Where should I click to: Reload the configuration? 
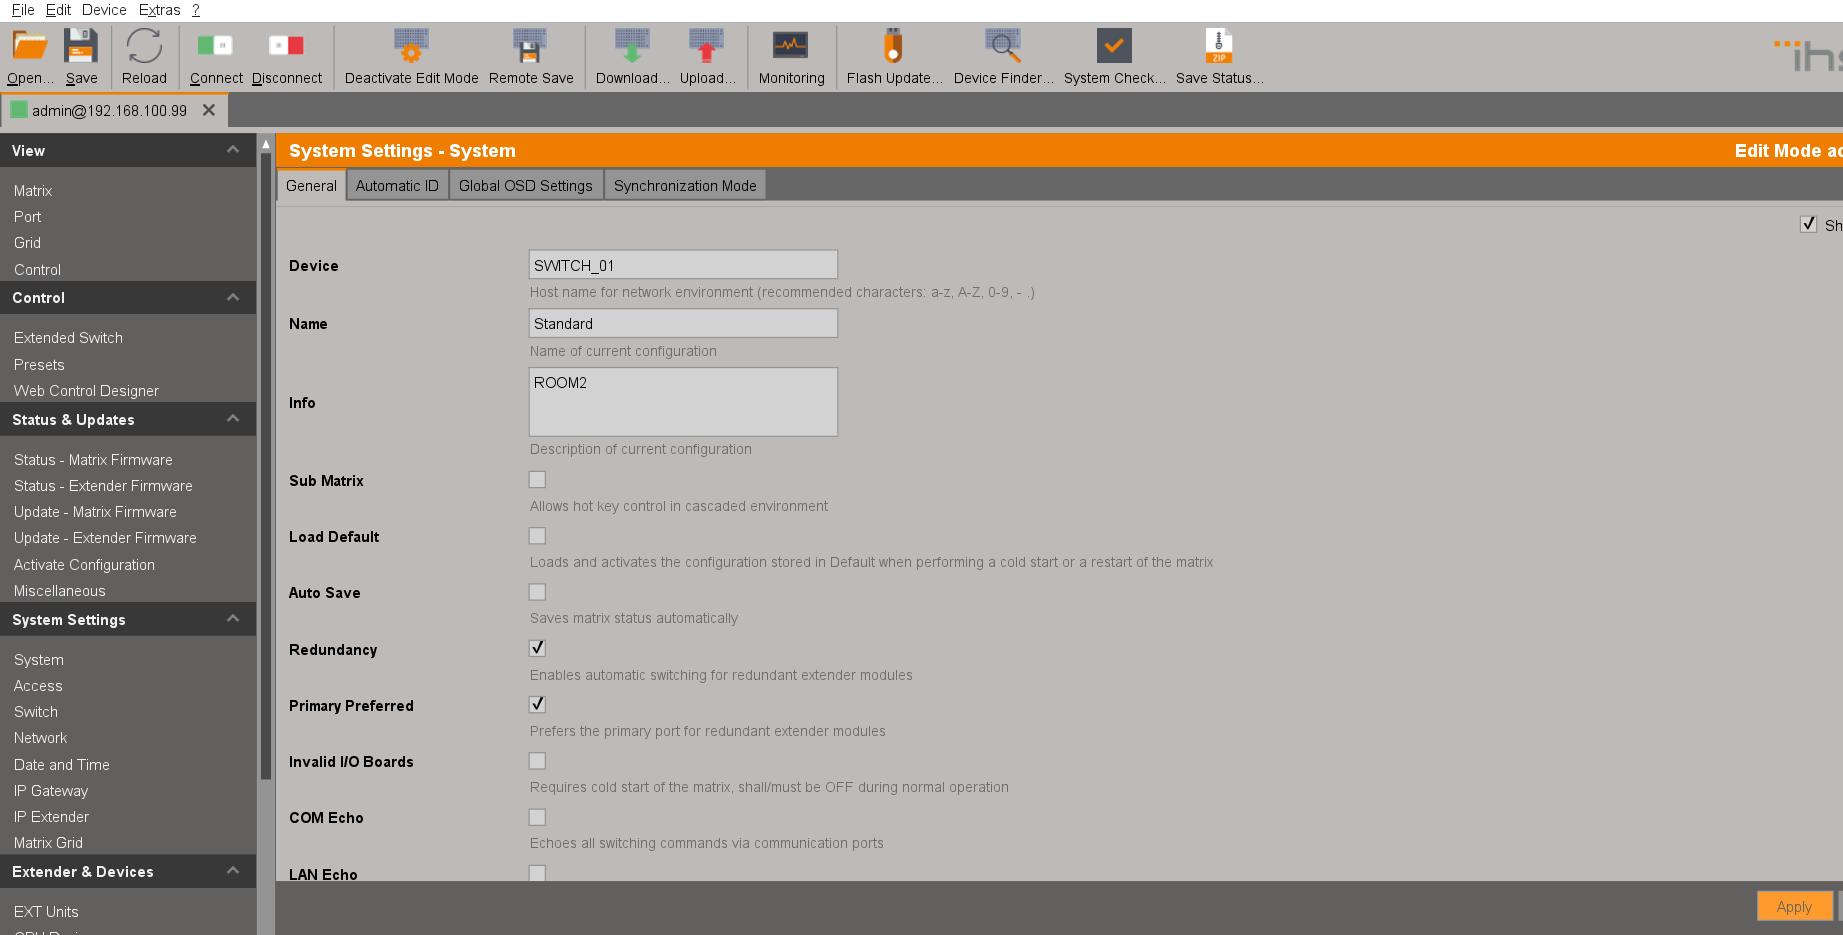[x=144, y=47]
